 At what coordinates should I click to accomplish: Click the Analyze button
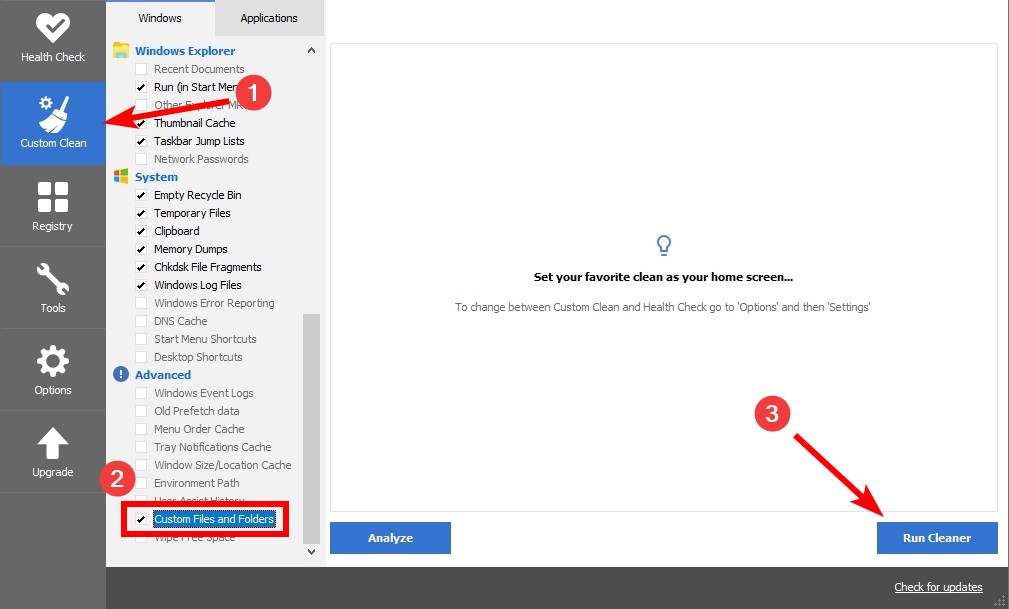390,538
